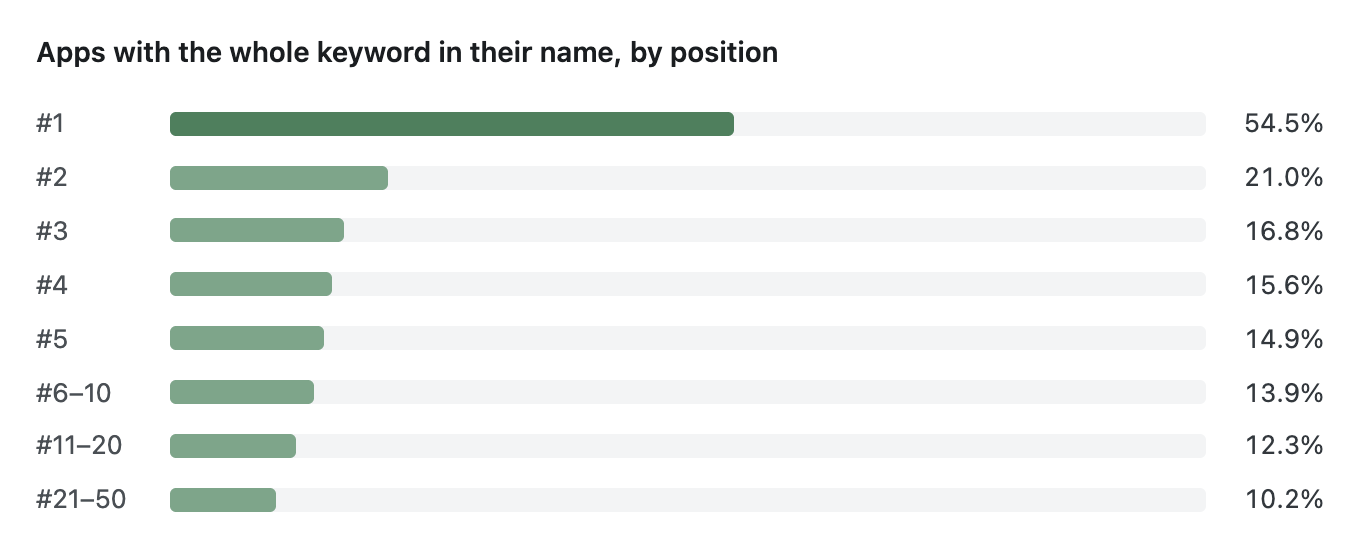Click the #4 position bar
This screenshot has width=1360, height=550.
[251, 285]
